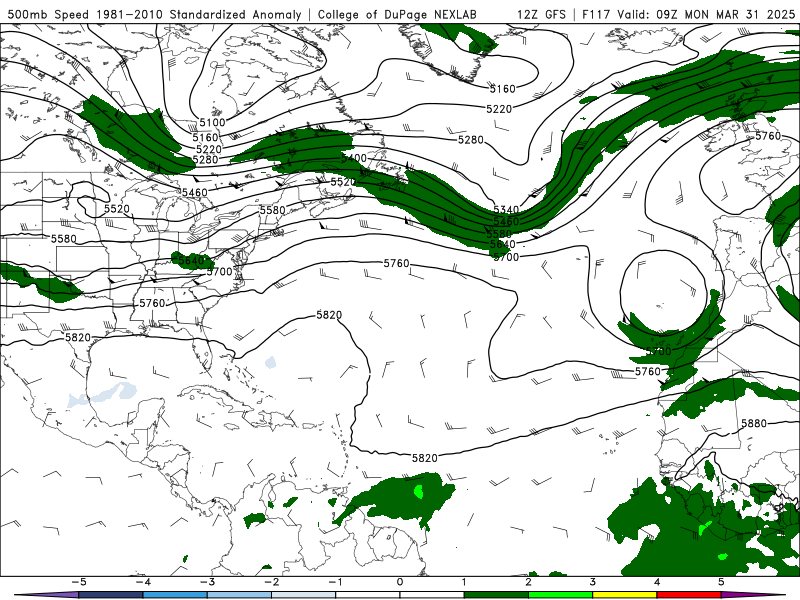Click the 5700 label inside the Iberian cutoff low
The image size is (800, 600).
tap(658, 351)
